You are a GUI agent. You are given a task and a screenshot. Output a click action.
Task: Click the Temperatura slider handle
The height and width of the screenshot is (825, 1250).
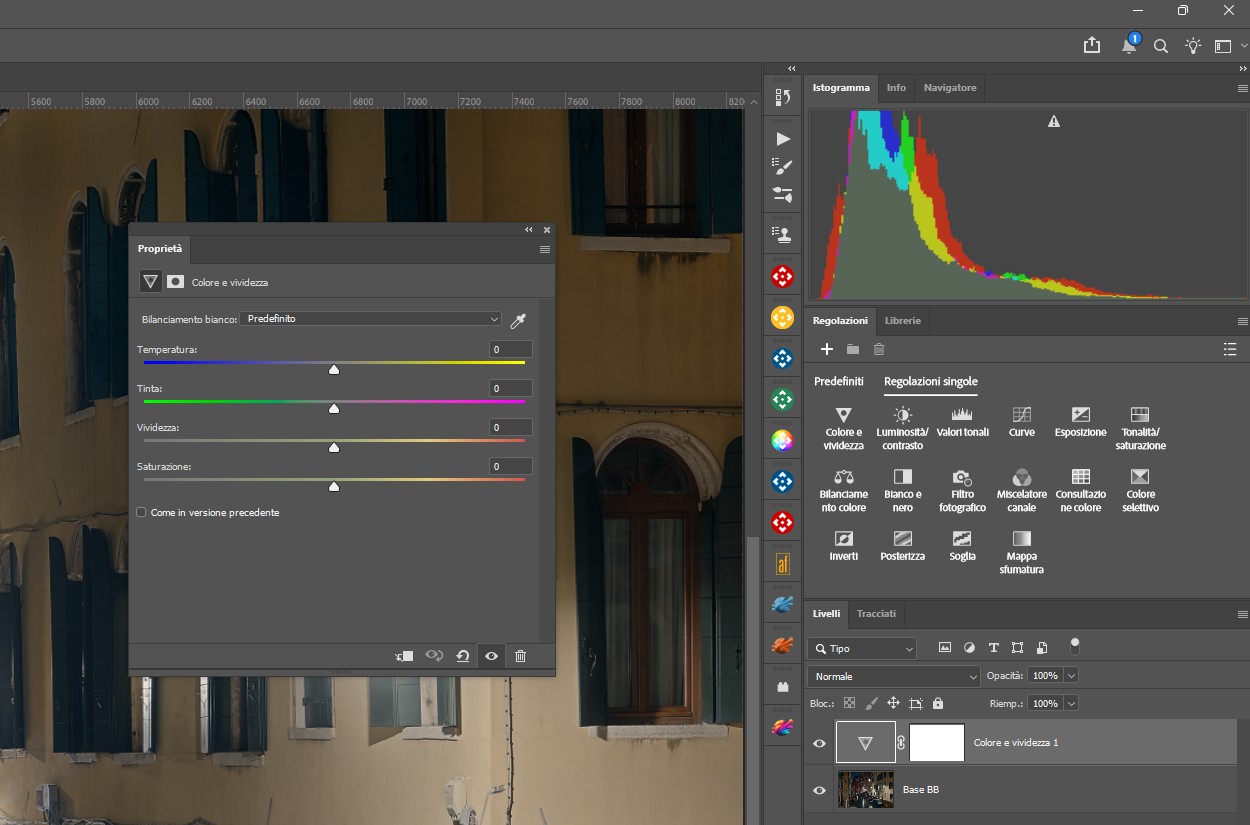pos(334,370)
